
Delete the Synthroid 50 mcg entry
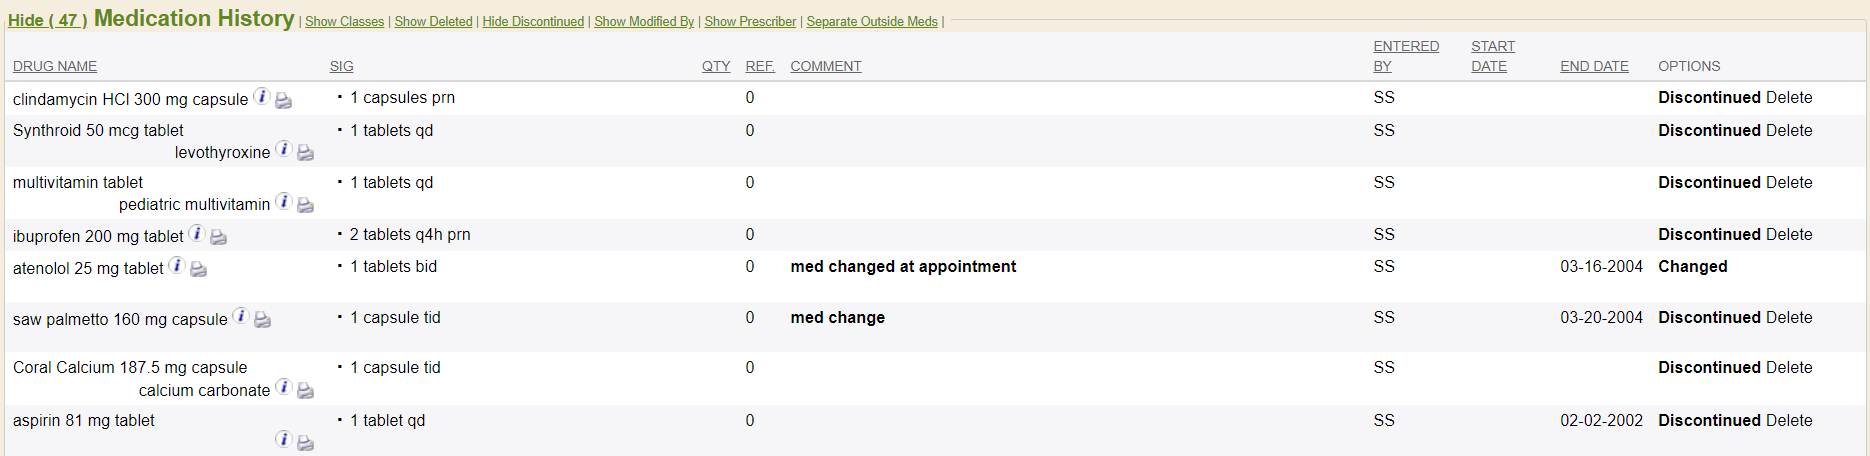click(1789, 130)
